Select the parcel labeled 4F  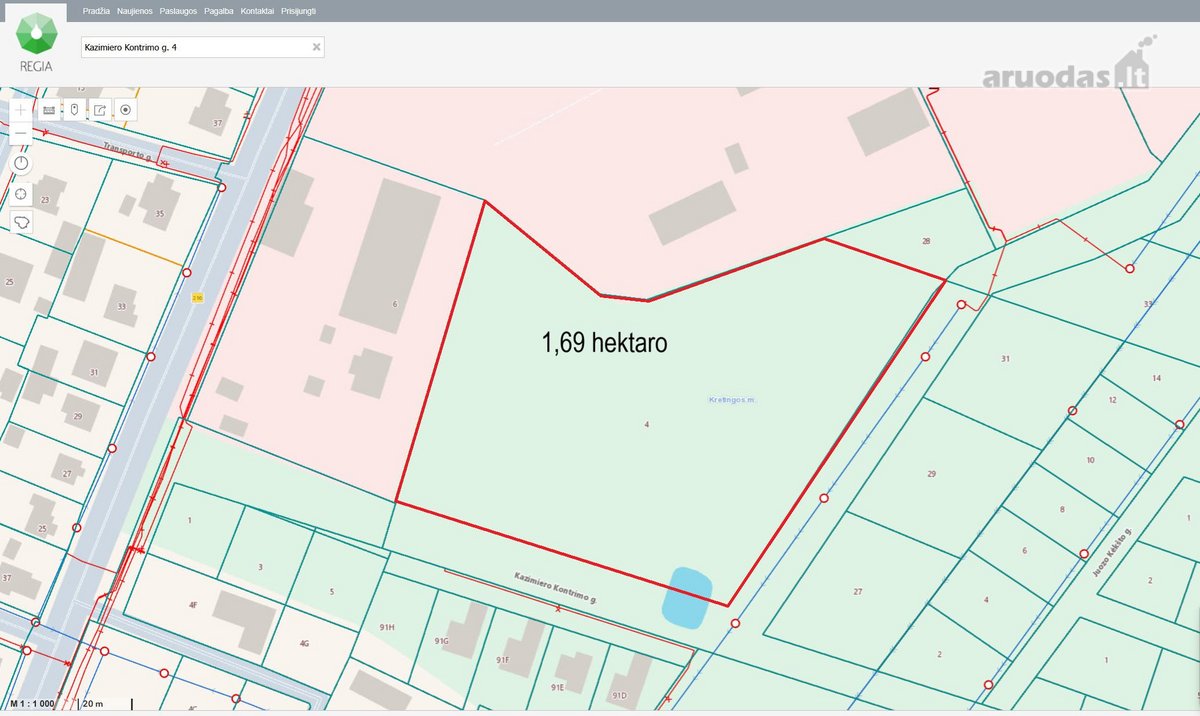193,604
